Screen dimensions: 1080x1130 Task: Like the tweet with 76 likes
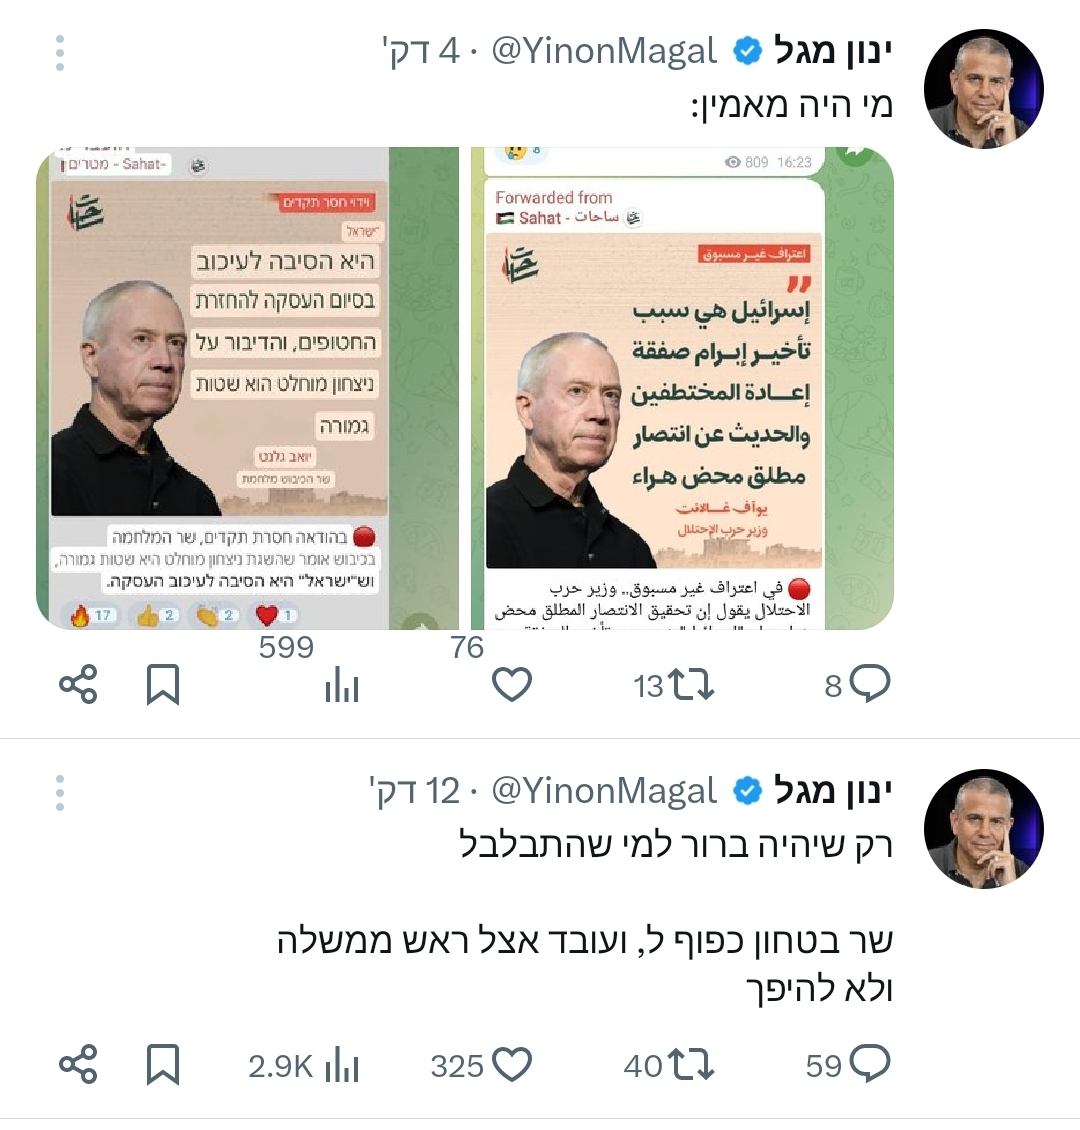(x=512, y=685)
